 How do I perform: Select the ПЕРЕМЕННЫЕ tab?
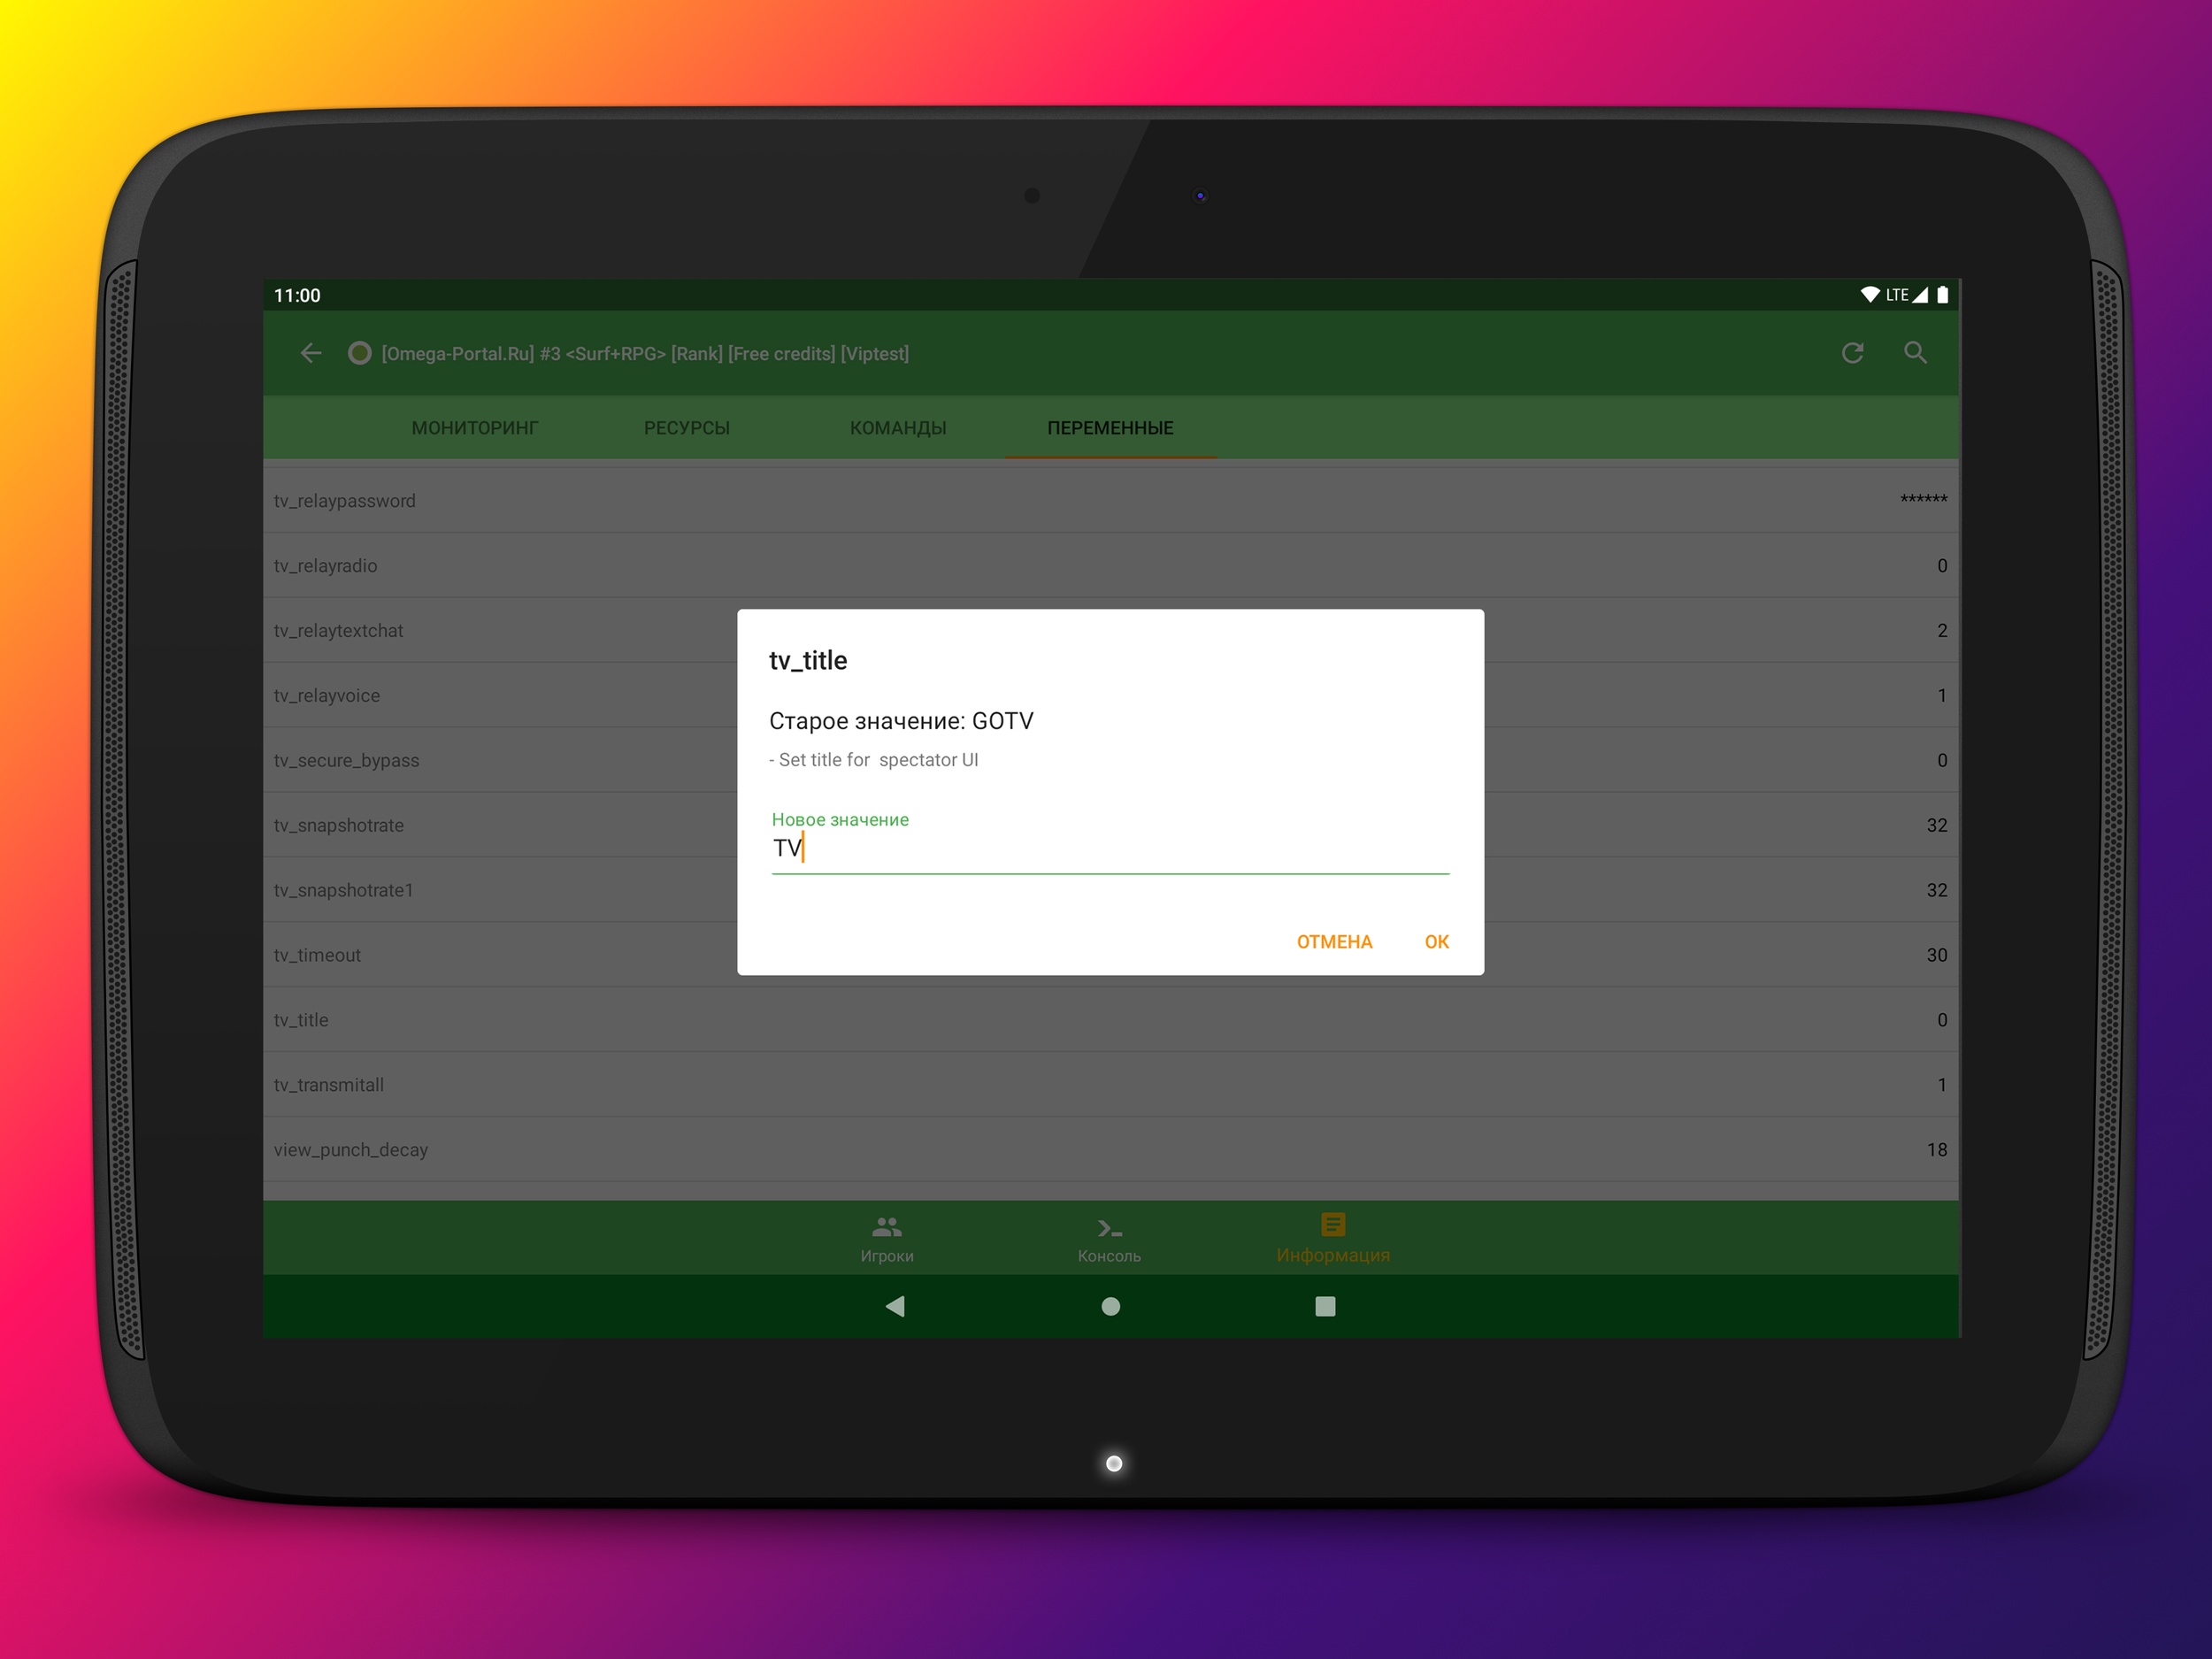1110,428
